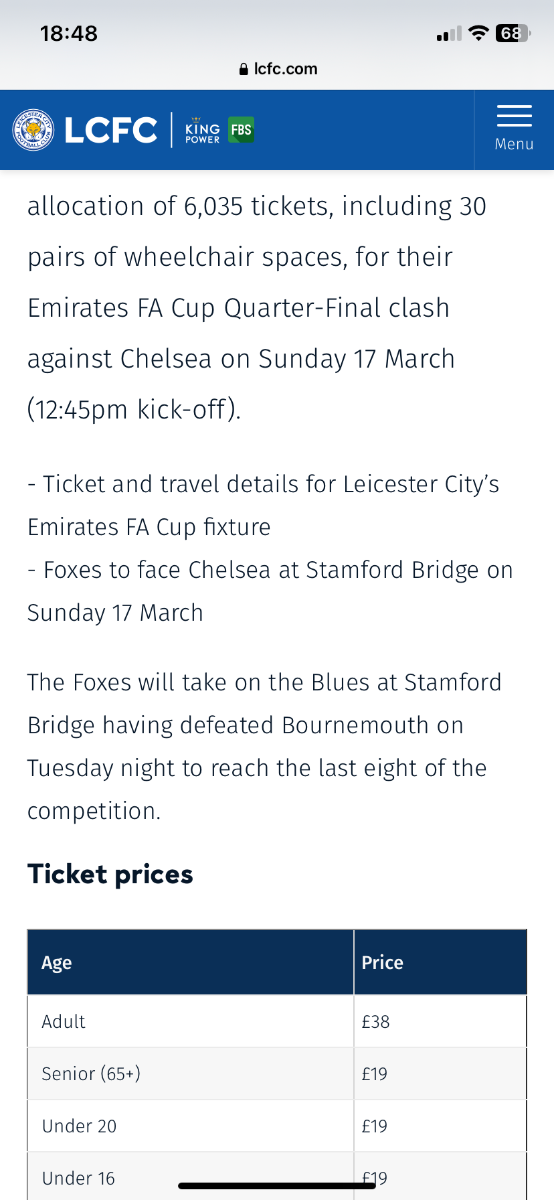Tap the Ticket prices heading
Screen dimensions: 554x1200
point(110,874)
